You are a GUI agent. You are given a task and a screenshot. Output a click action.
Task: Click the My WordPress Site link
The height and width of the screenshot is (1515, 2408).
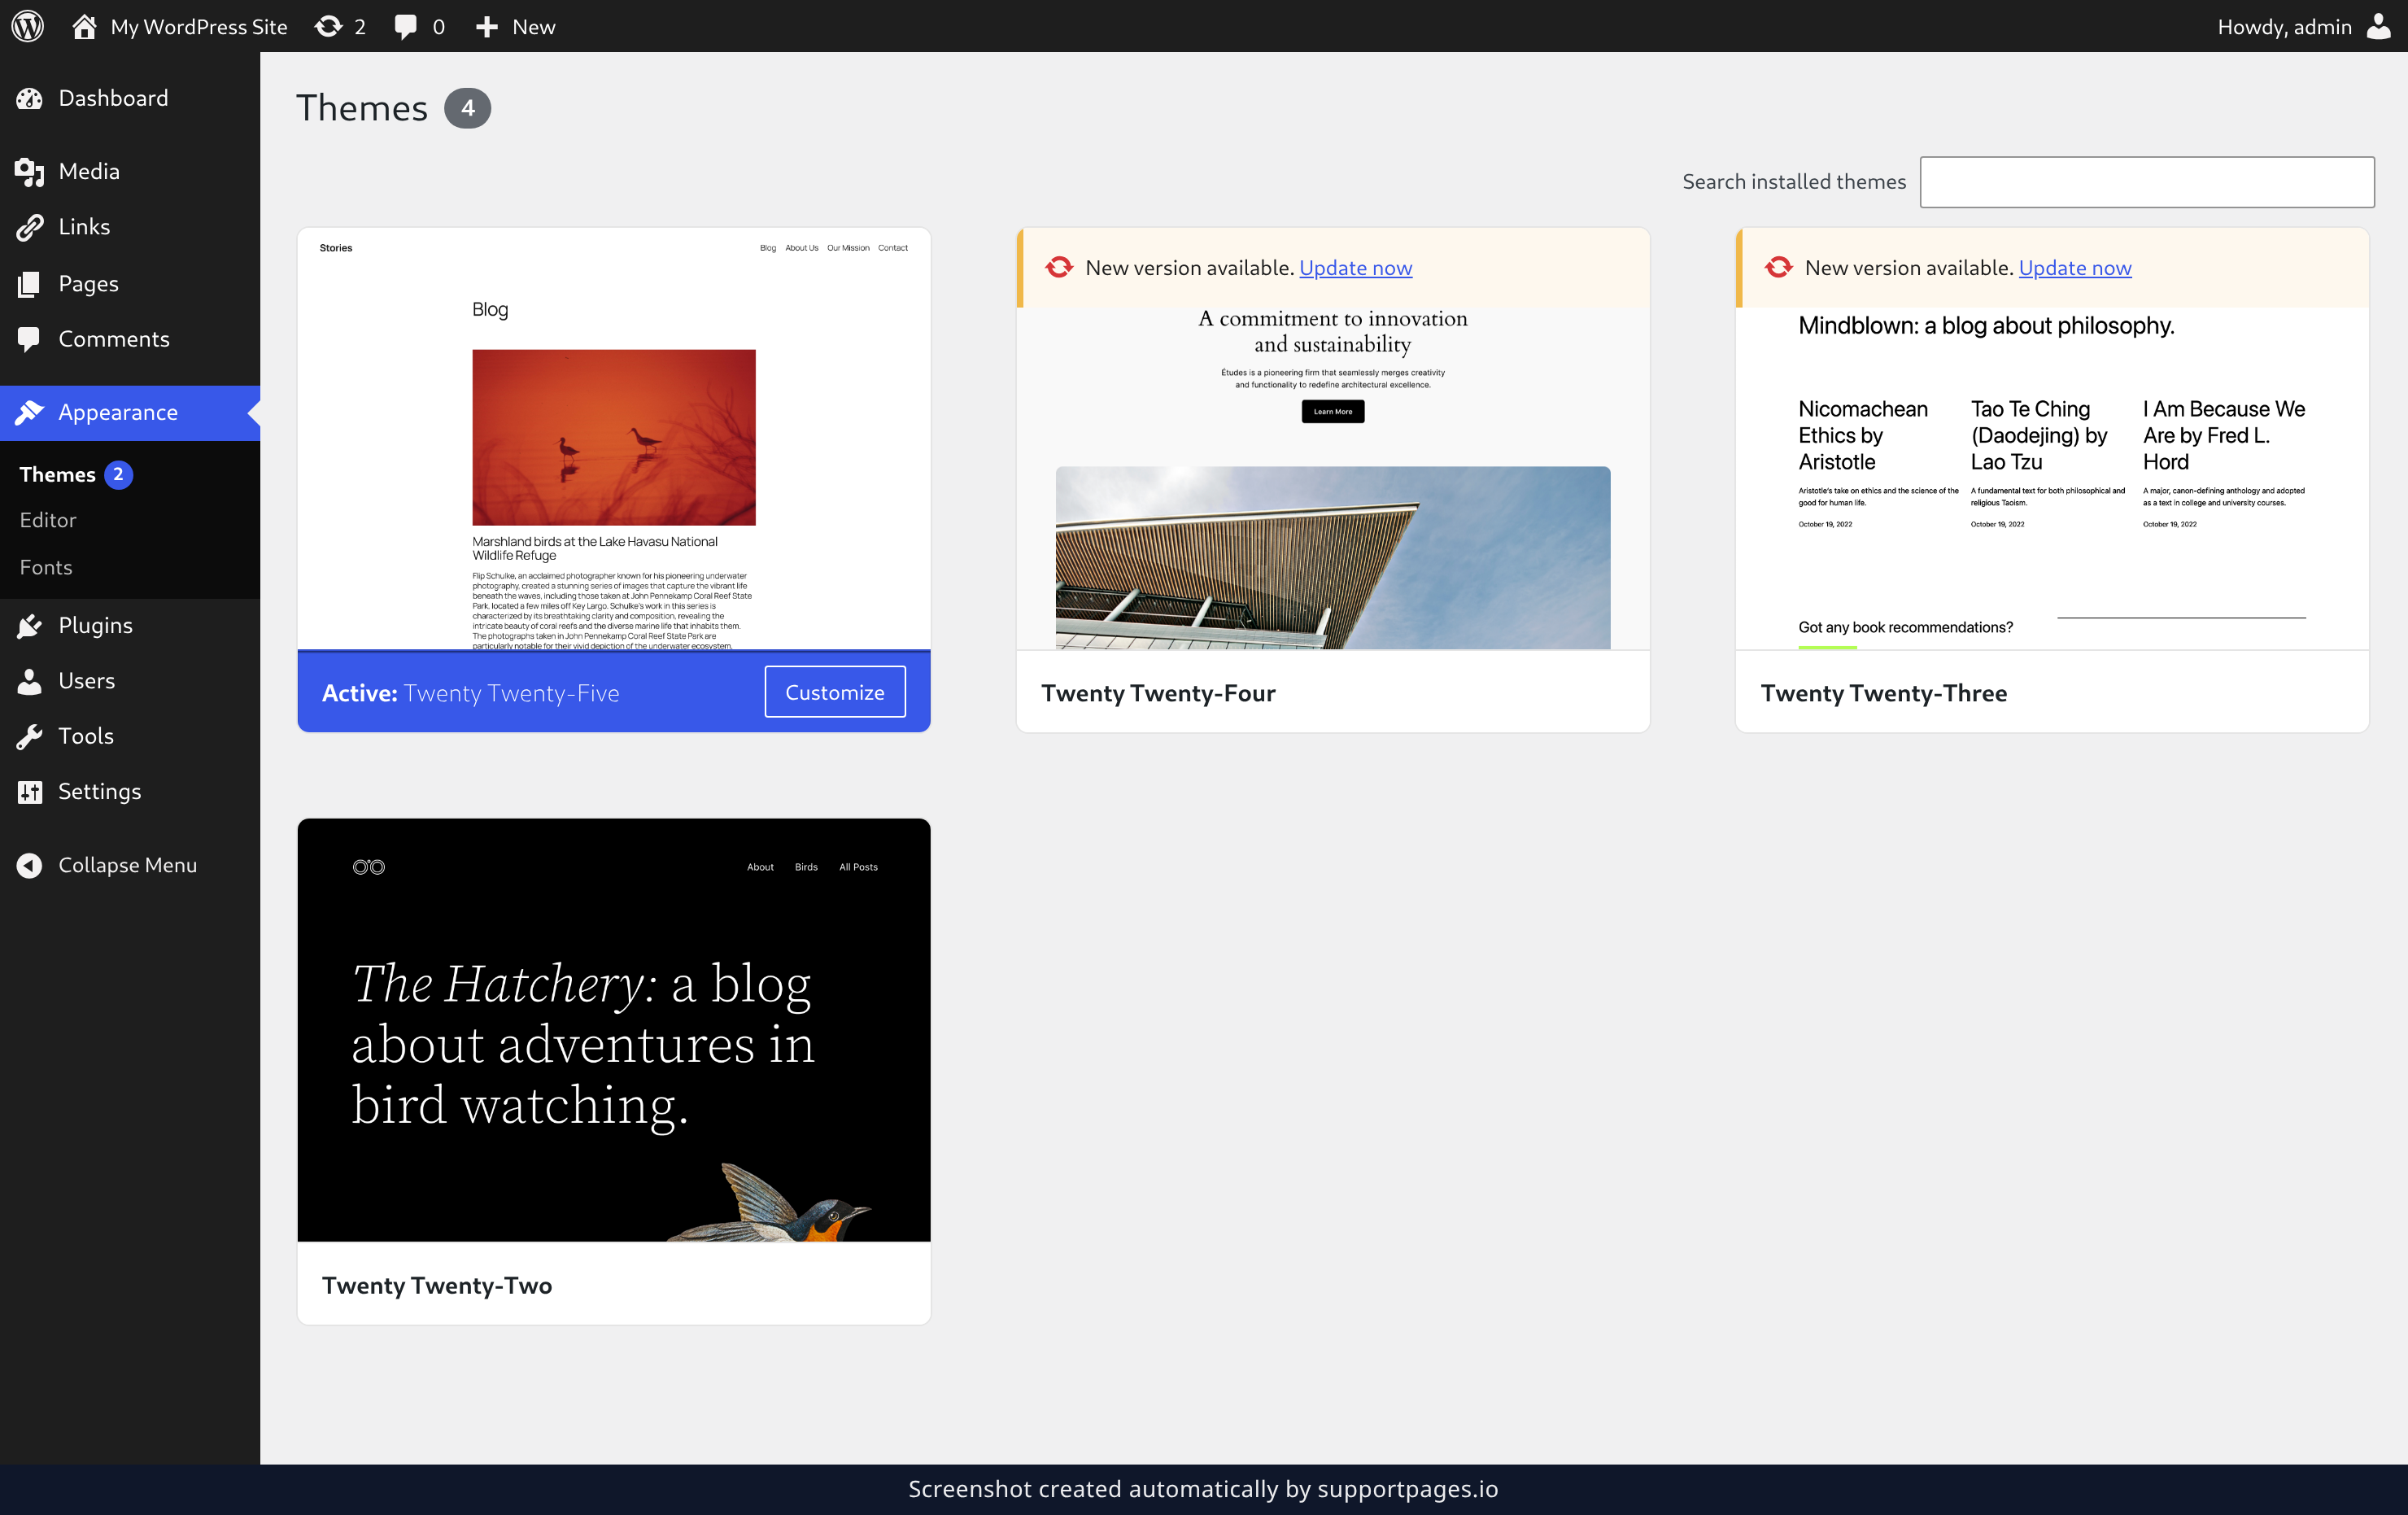(x=199, y=26)
